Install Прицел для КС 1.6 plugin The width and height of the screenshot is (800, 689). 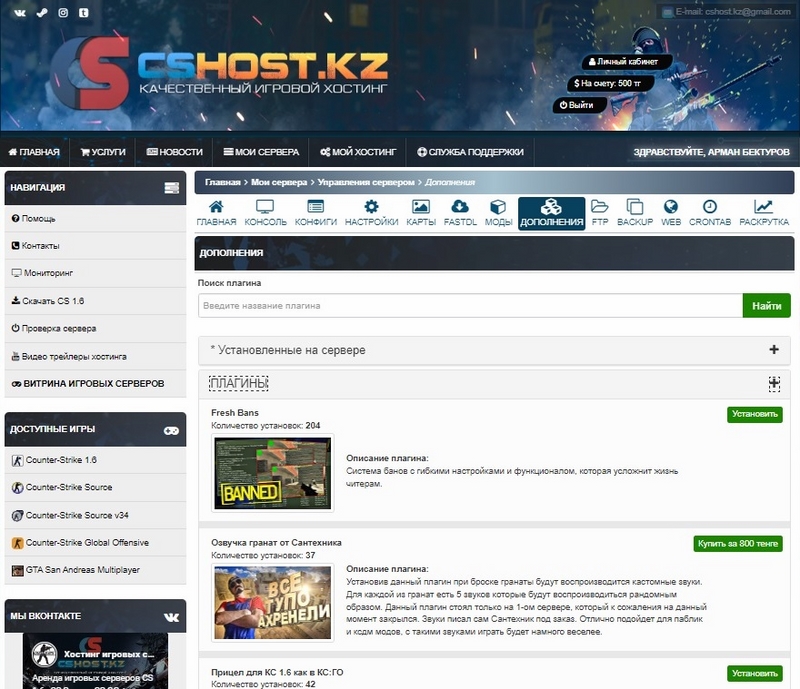(x=755, y=673)
